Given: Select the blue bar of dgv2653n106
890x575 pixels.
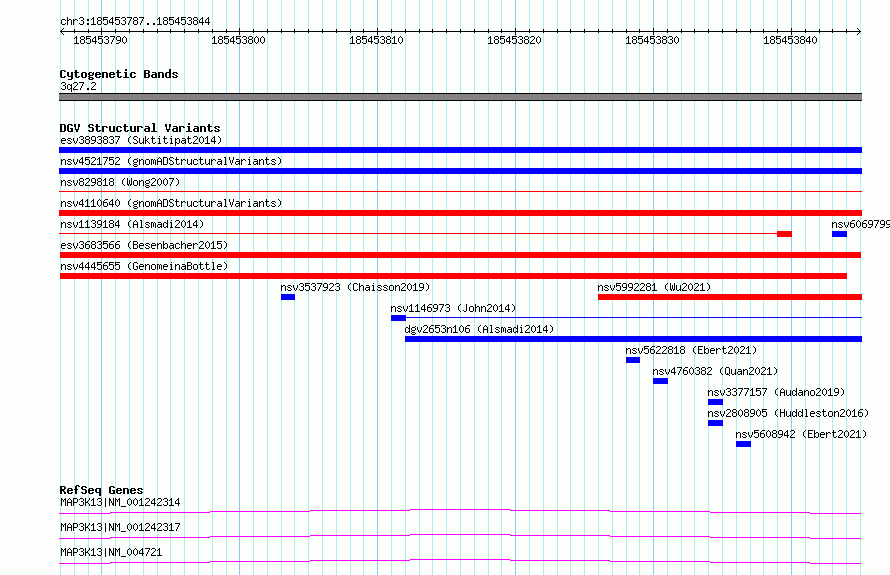Looking at the screenshot, I should point(633,339).
